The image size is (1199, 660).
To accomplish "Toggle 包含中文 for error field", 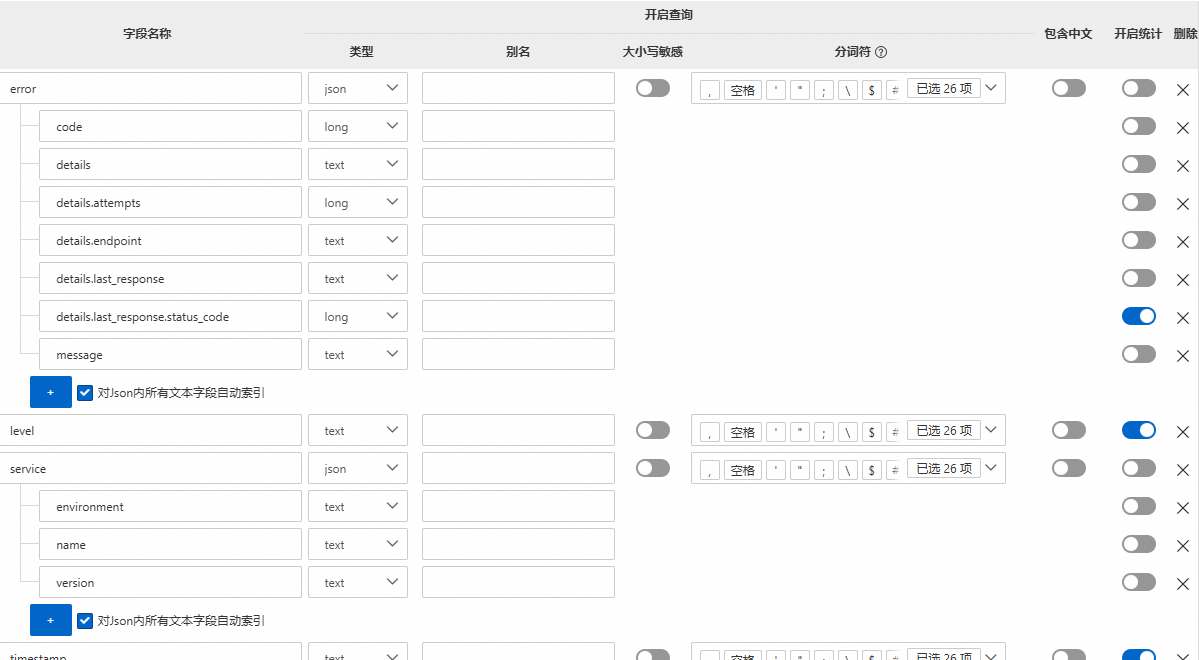I will click(x=1068, y=88).
